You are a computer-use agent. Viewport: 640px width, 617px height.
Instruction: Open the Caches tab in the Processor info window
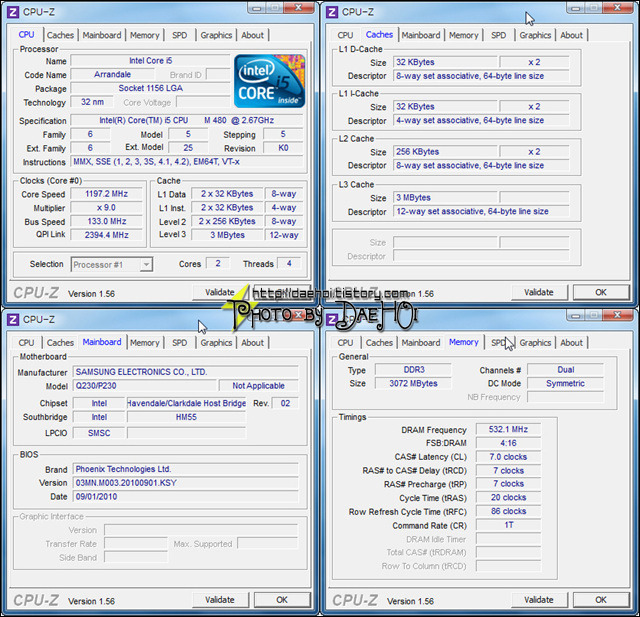pyautogui.click(x=60, y=35)
